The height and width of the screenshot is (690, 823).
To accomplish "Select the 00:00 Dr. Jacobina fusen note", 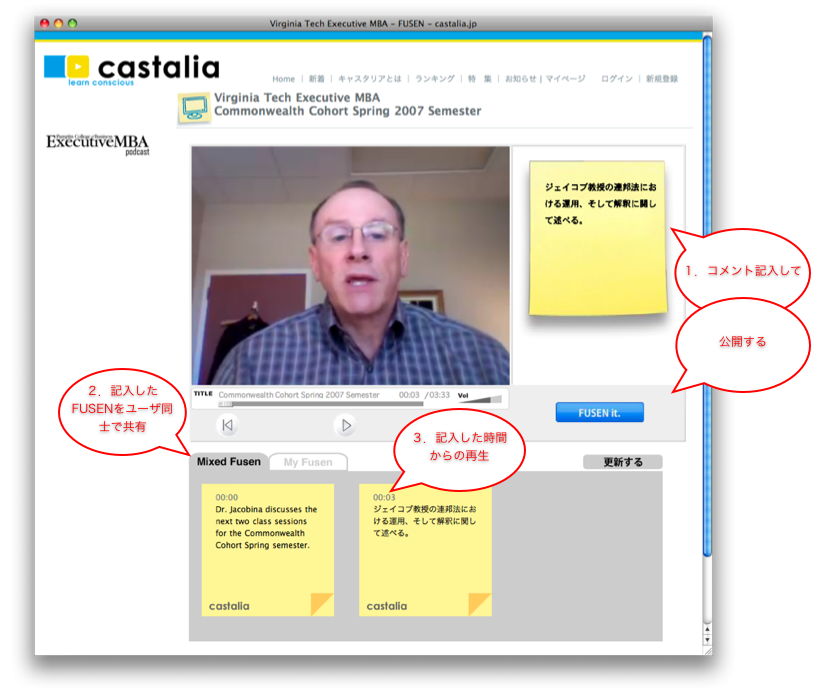I will point(268,549).
